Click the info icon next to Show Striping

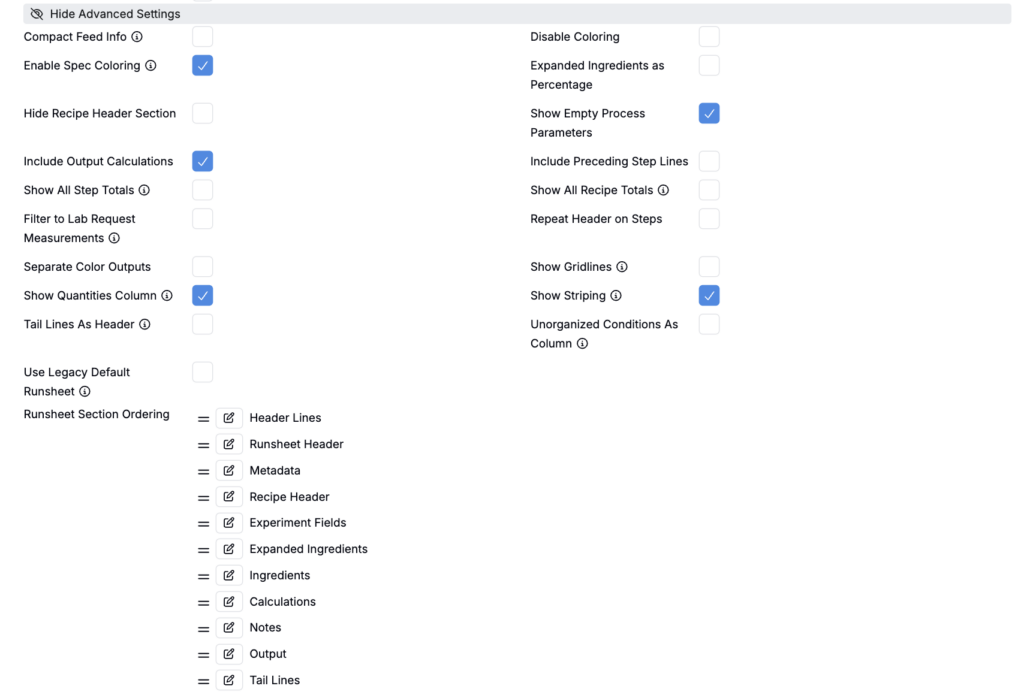click(616, 296)
